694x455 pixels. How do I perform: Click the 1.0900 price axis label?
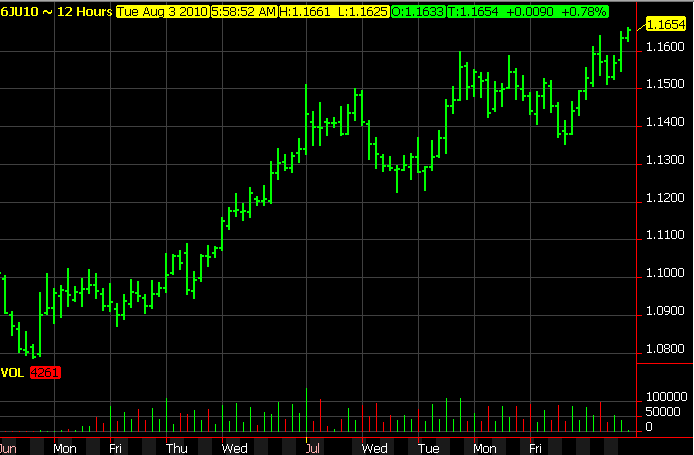click(x=665, y=311)
